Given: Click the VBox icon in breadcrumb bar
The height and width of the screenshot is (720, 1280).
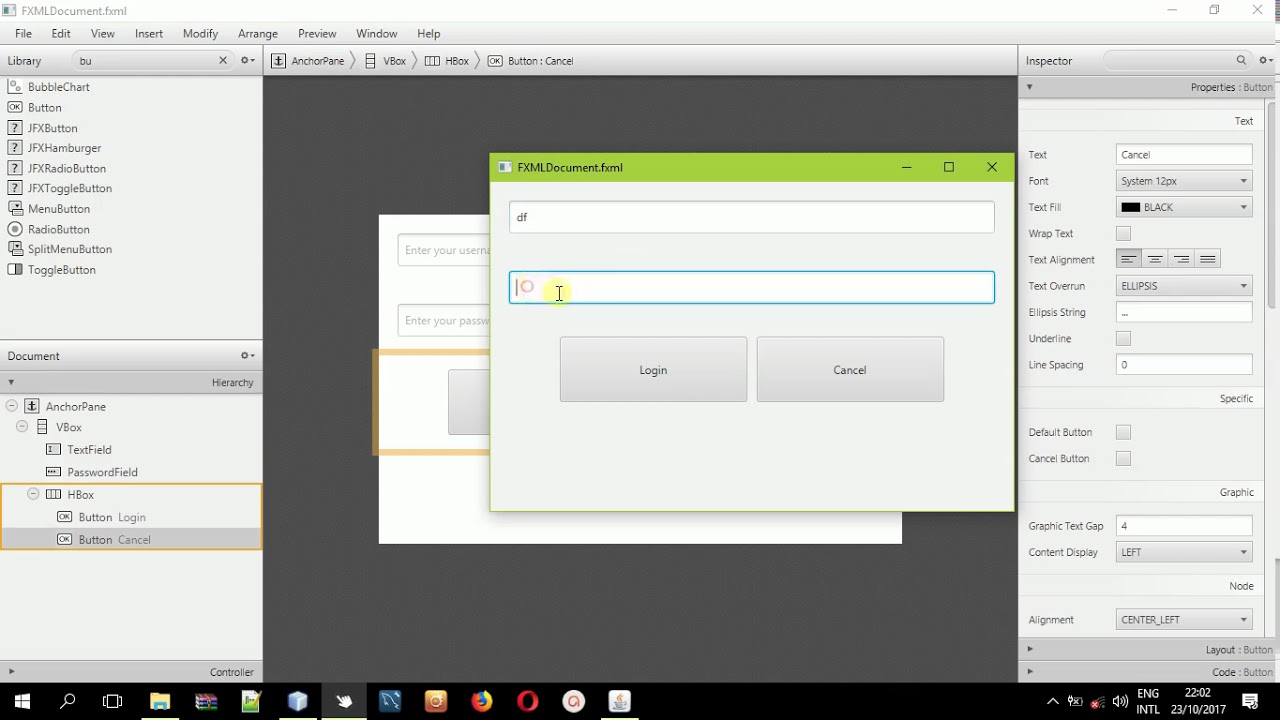Looking at the screenshot, I should click(370, 61).
